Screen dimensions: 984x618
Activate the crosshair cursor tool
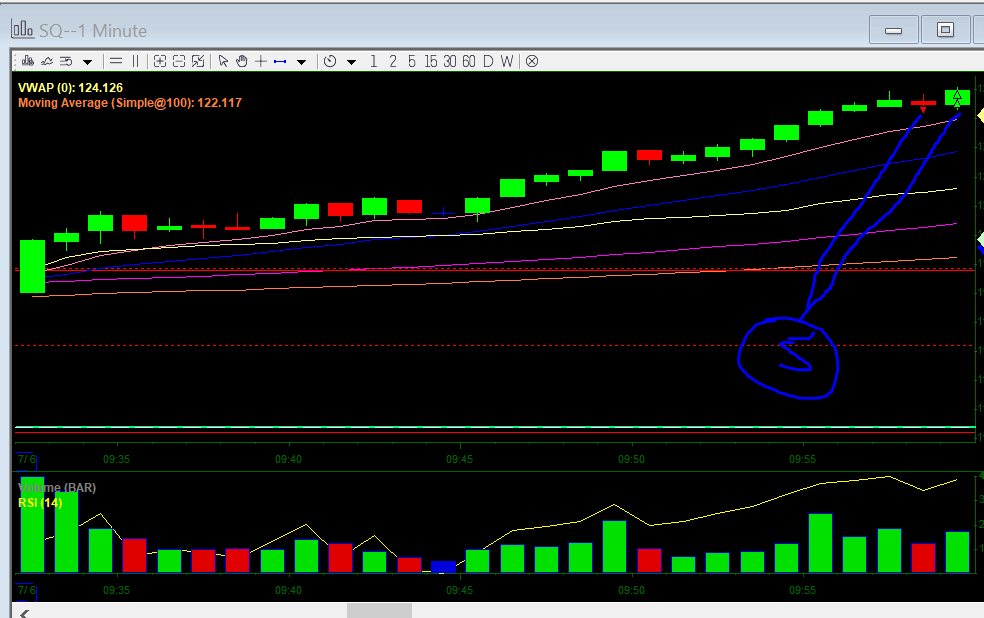point(260,61)
